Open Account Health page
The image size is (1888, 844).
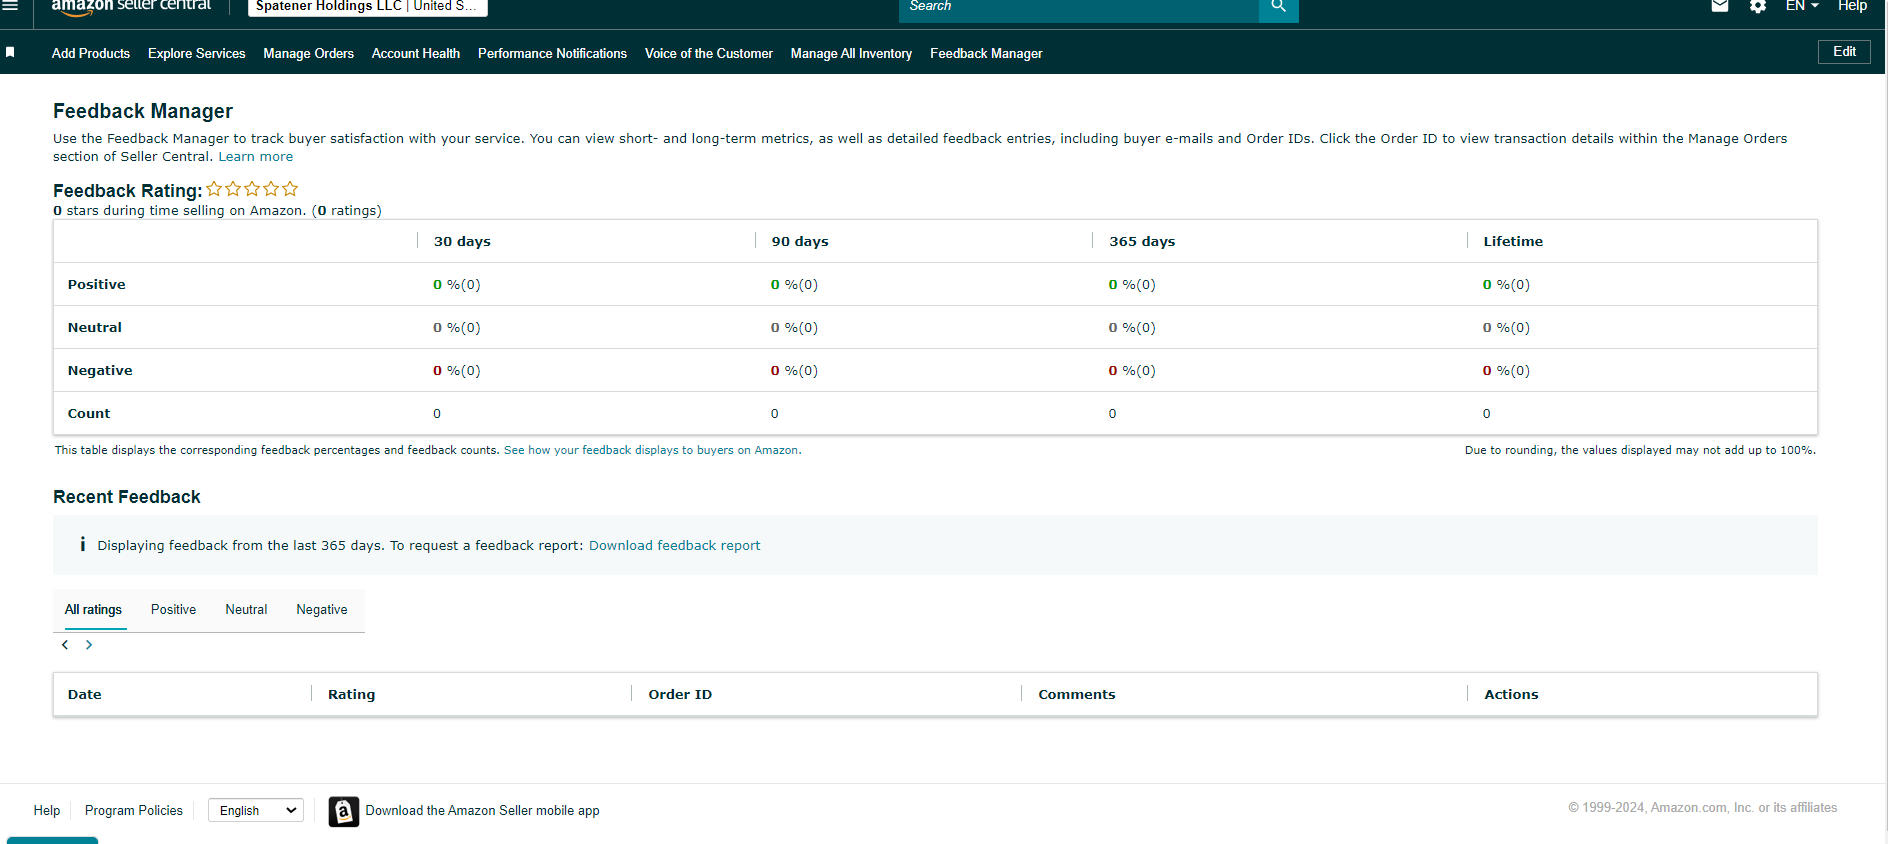tap(416, 53)
